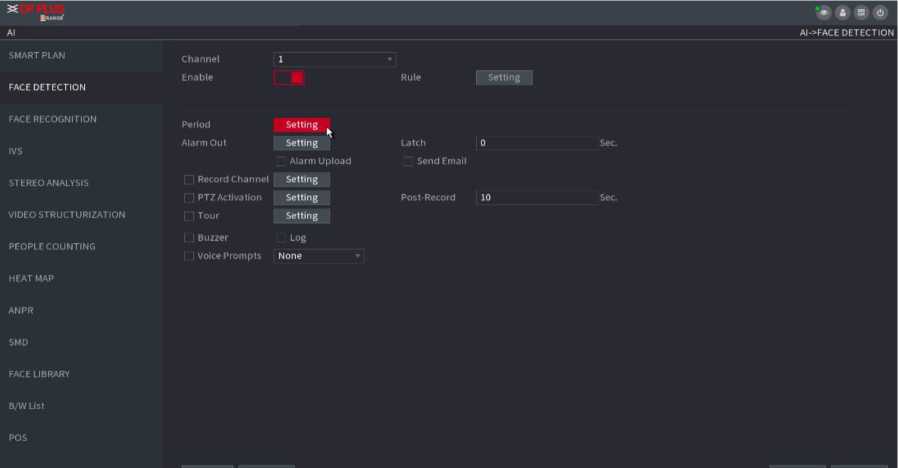Go to People Counting section
Image resolution: width=898 pixels, height=468 pixels.
(52, 246)
